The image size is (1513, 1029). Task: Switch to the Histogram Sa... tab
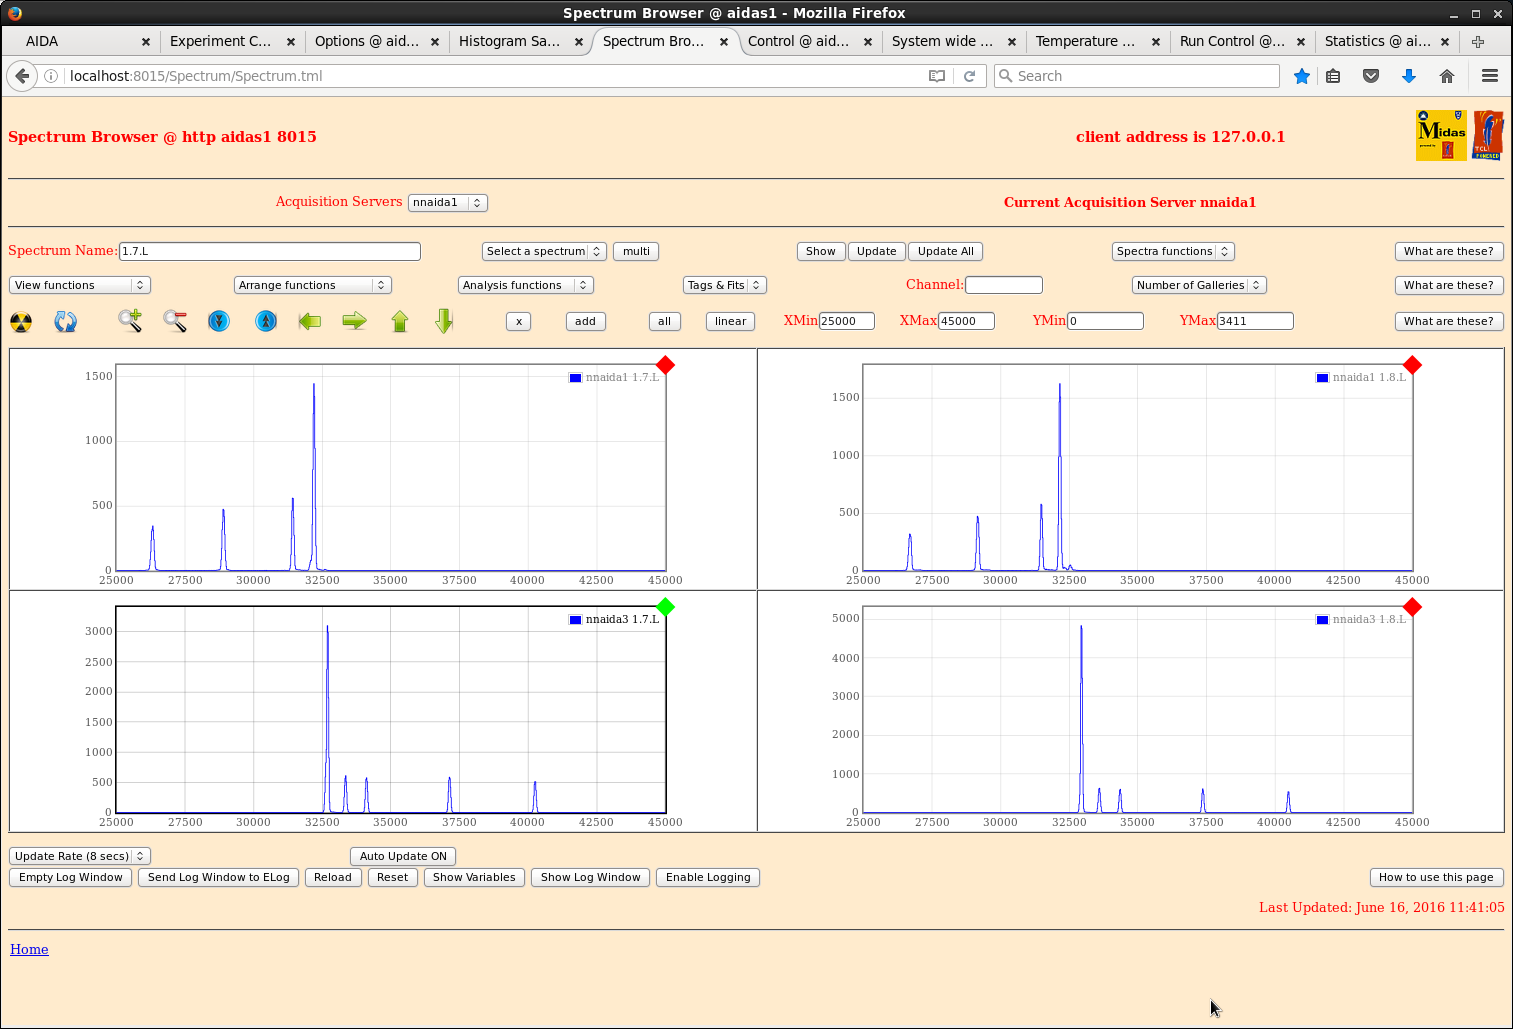pyautogui.click(x=519, y=41)
